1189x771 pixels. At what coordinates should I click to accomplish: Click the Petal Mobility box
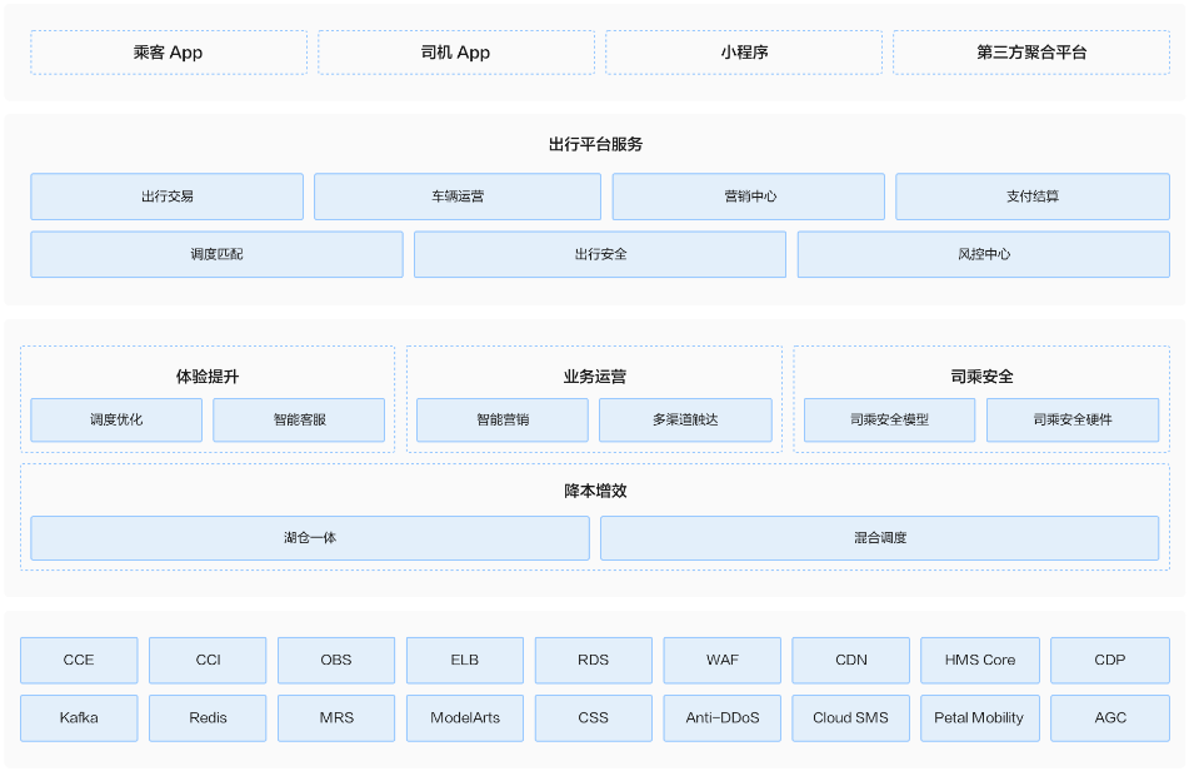pos(979,718)
